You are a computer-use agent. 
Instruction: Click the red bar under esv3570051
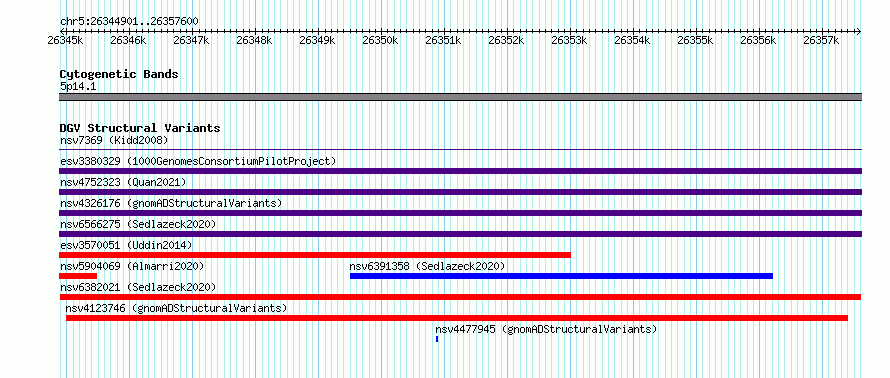[315, 255]
